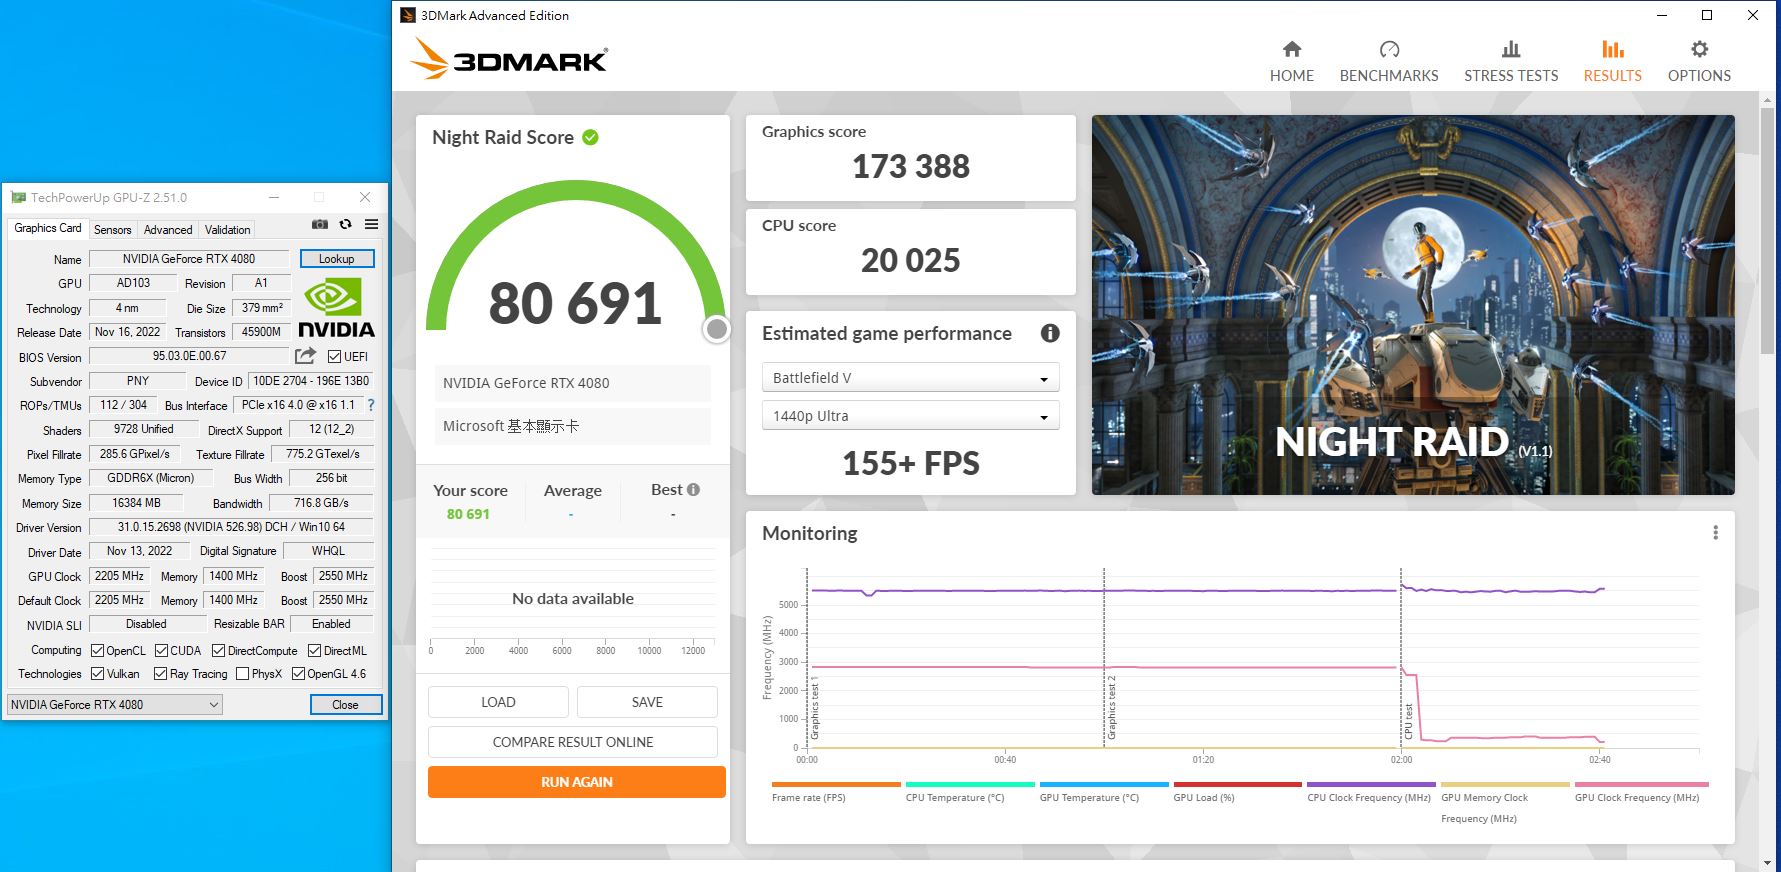Open the GPU-Z hamburger menu

coord(371,225)
